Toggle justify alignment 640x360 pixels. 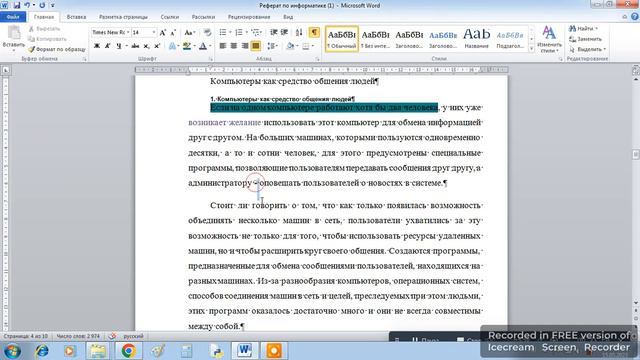(x=256, y=46)
